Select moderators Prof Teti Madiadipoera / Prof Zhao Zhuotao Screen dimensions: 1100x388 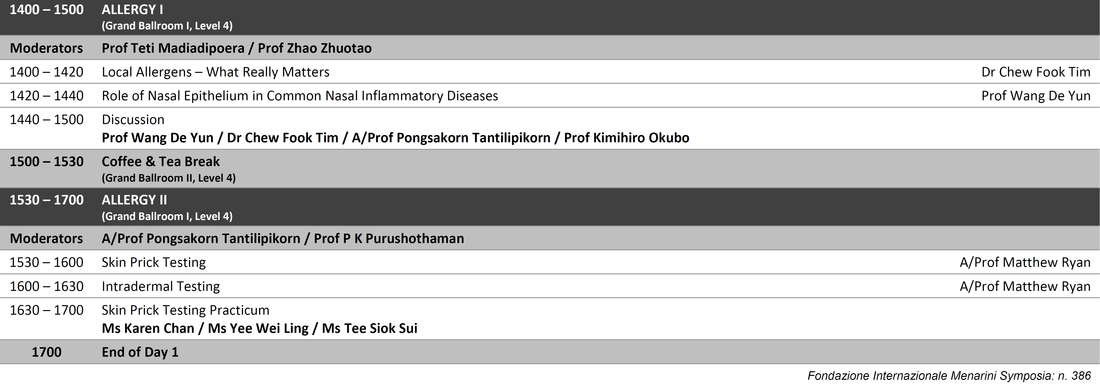point(236,48)
